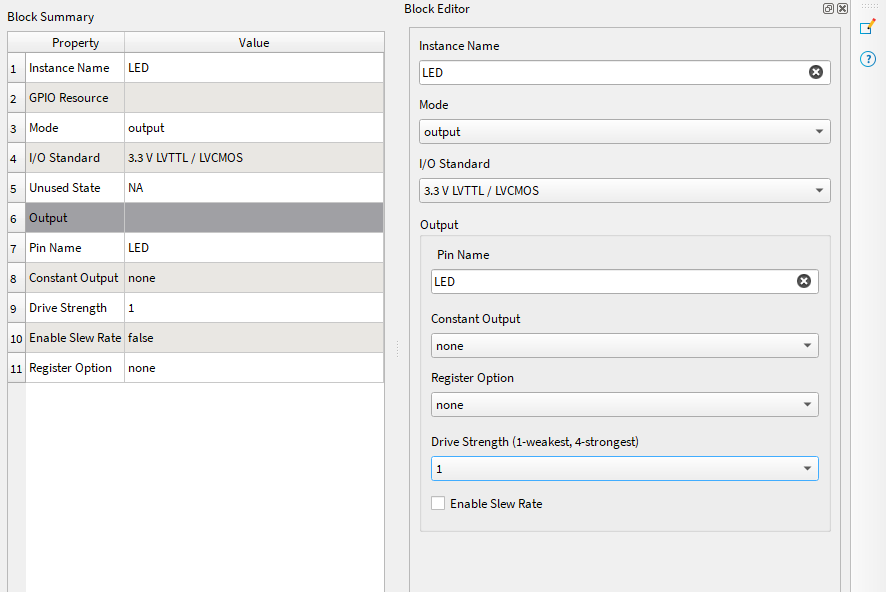Open the Drive Strength dropdown
This screenshot has height=592, width=886.
pos(624,468)
